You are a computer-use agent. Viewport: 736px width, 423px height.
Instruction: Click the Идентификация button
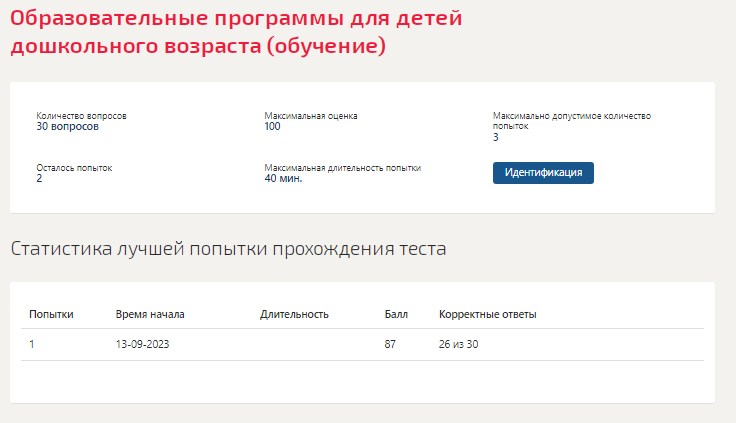[x=543, y=173]
